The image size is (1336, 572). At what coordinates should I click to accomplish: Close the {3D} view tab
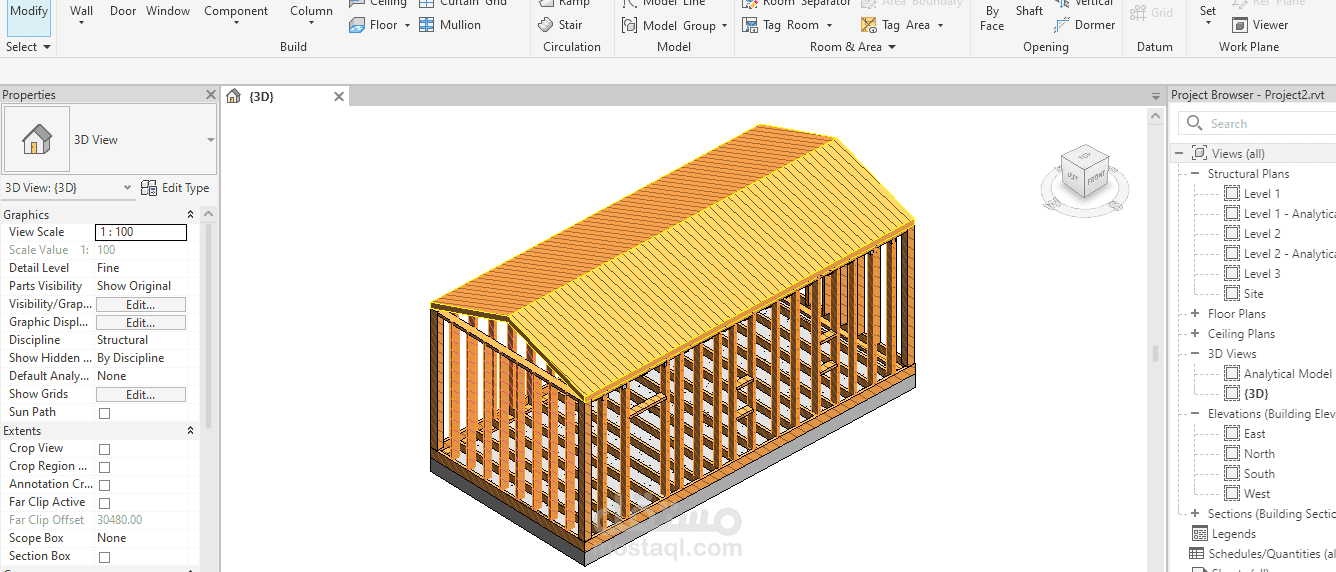click(339, 97)
